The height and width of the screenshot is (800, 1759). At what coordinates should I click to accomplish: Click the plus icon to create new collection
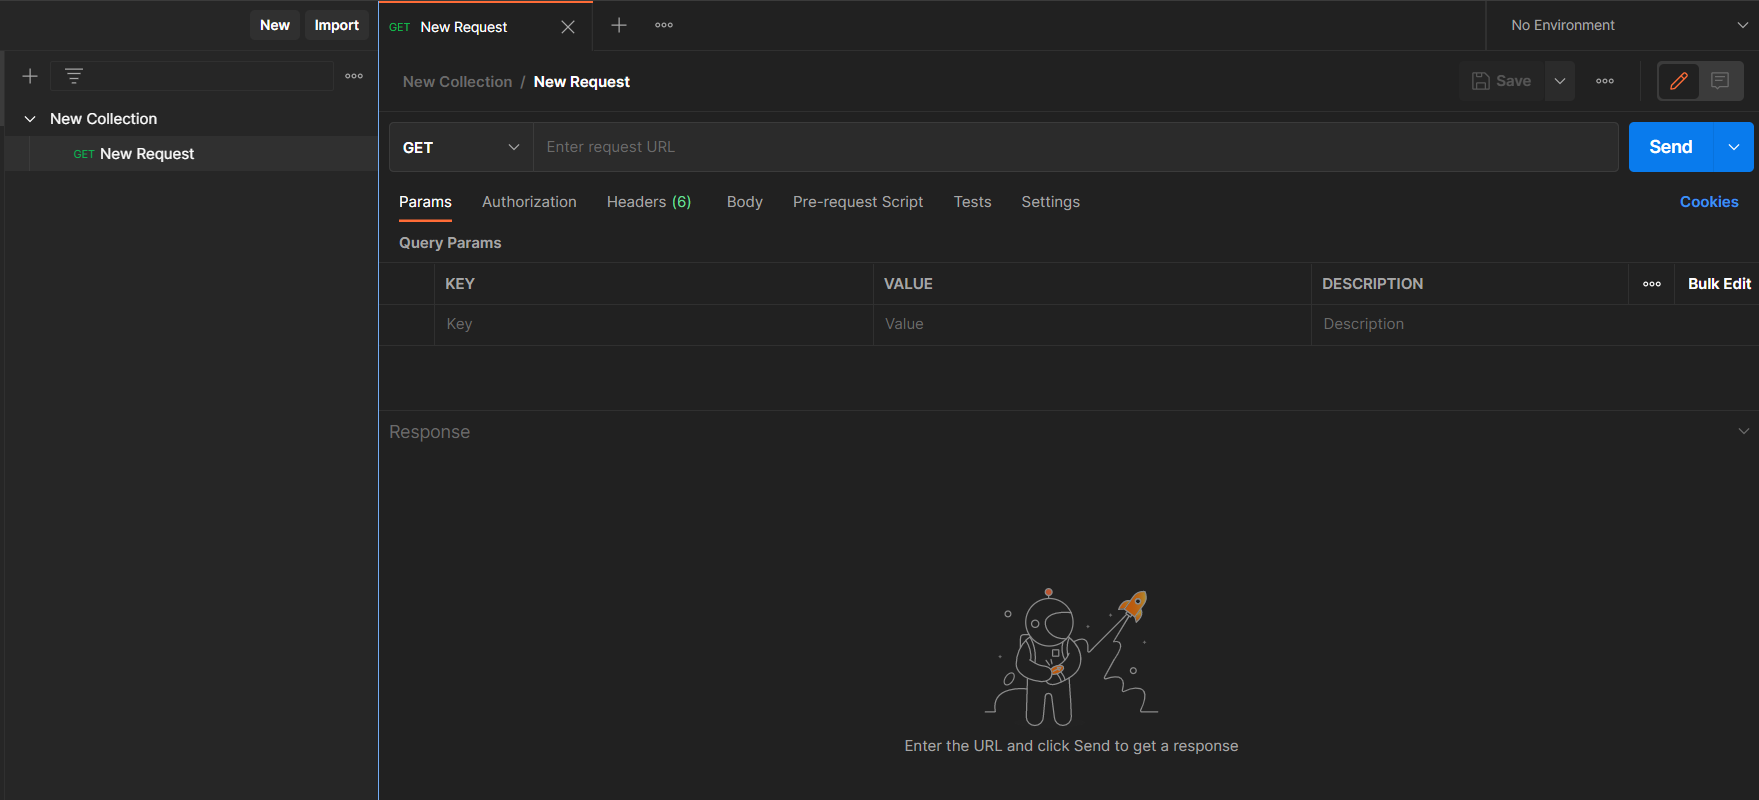(x=30, y=76)
